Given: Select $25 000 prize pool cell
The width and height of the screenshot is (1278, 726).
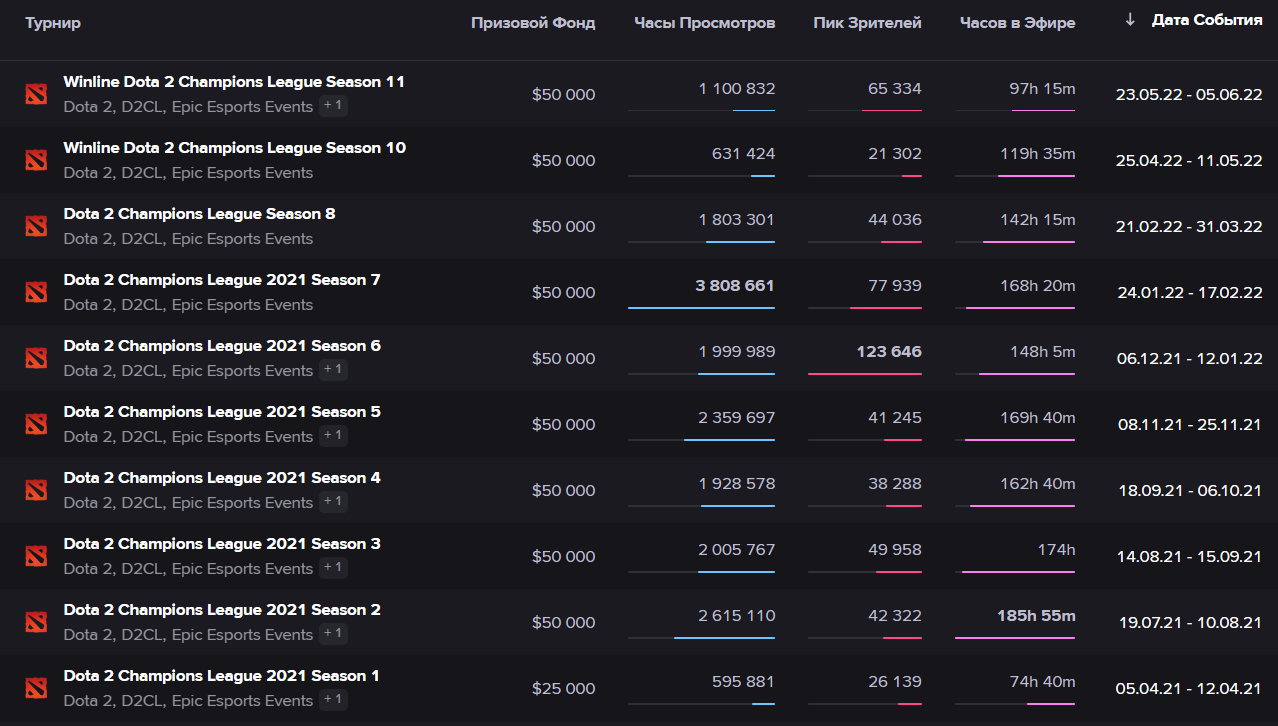Looking at the screenshot, I should point(563,688).
